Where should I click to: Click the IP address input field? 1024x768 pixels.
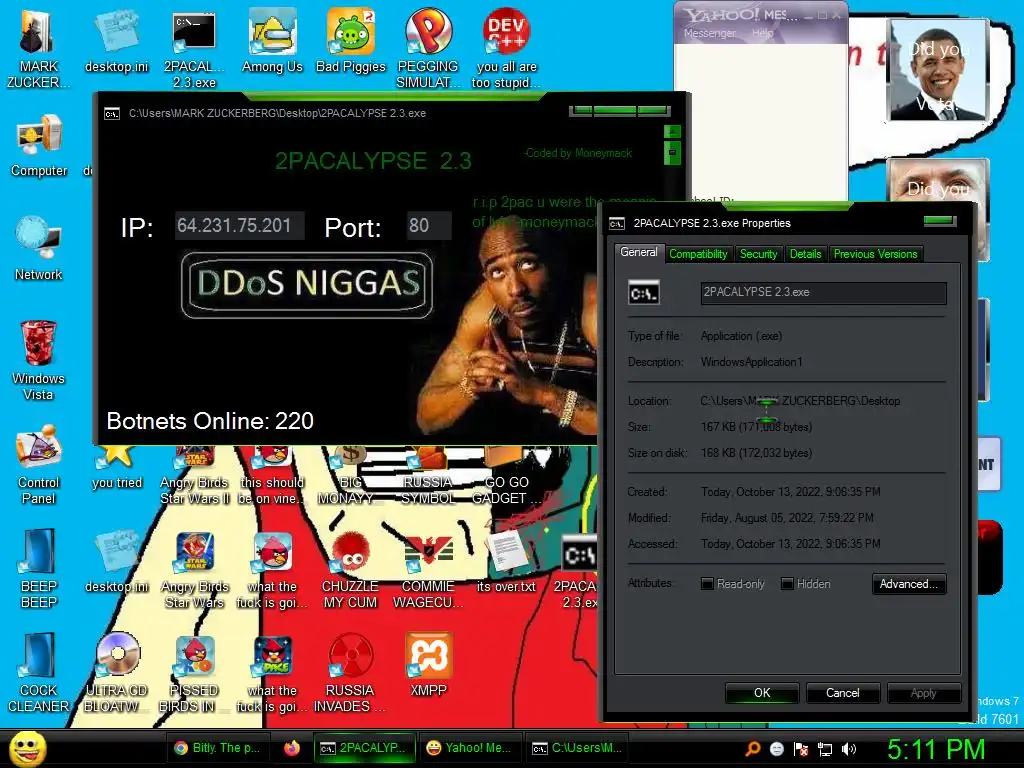(239, 226)
